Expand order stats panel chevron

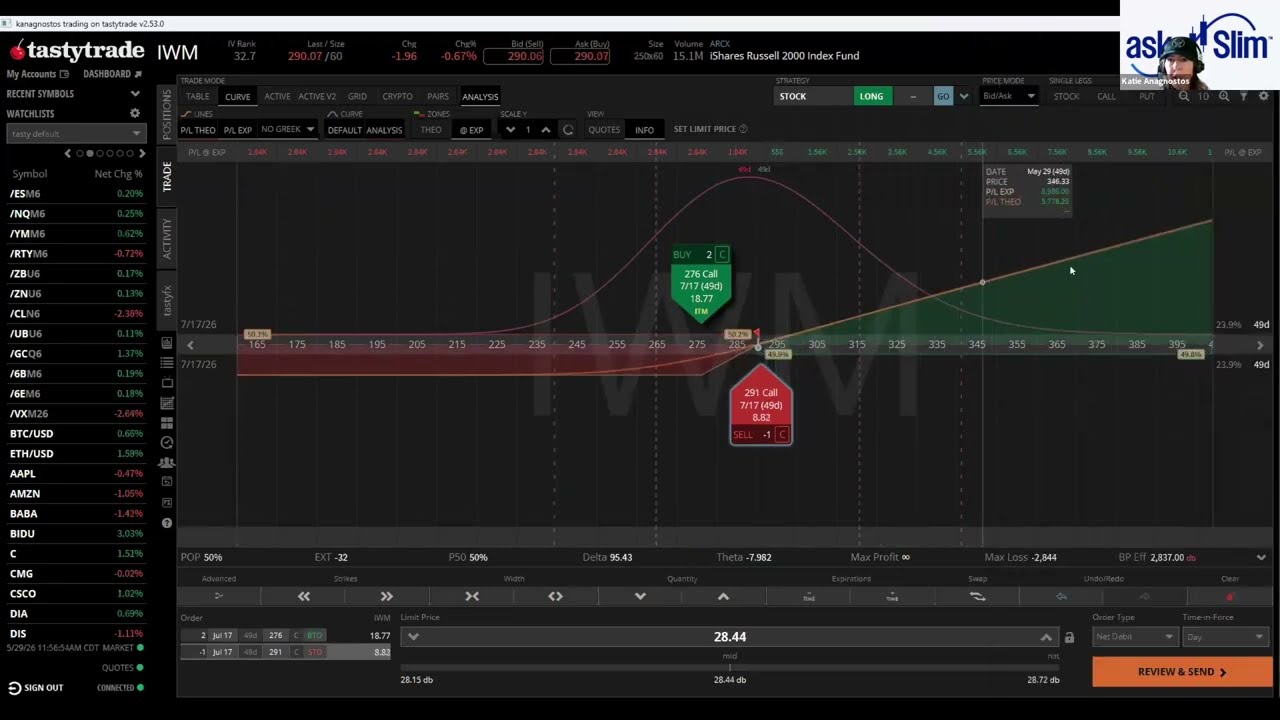pos(1261,558)
